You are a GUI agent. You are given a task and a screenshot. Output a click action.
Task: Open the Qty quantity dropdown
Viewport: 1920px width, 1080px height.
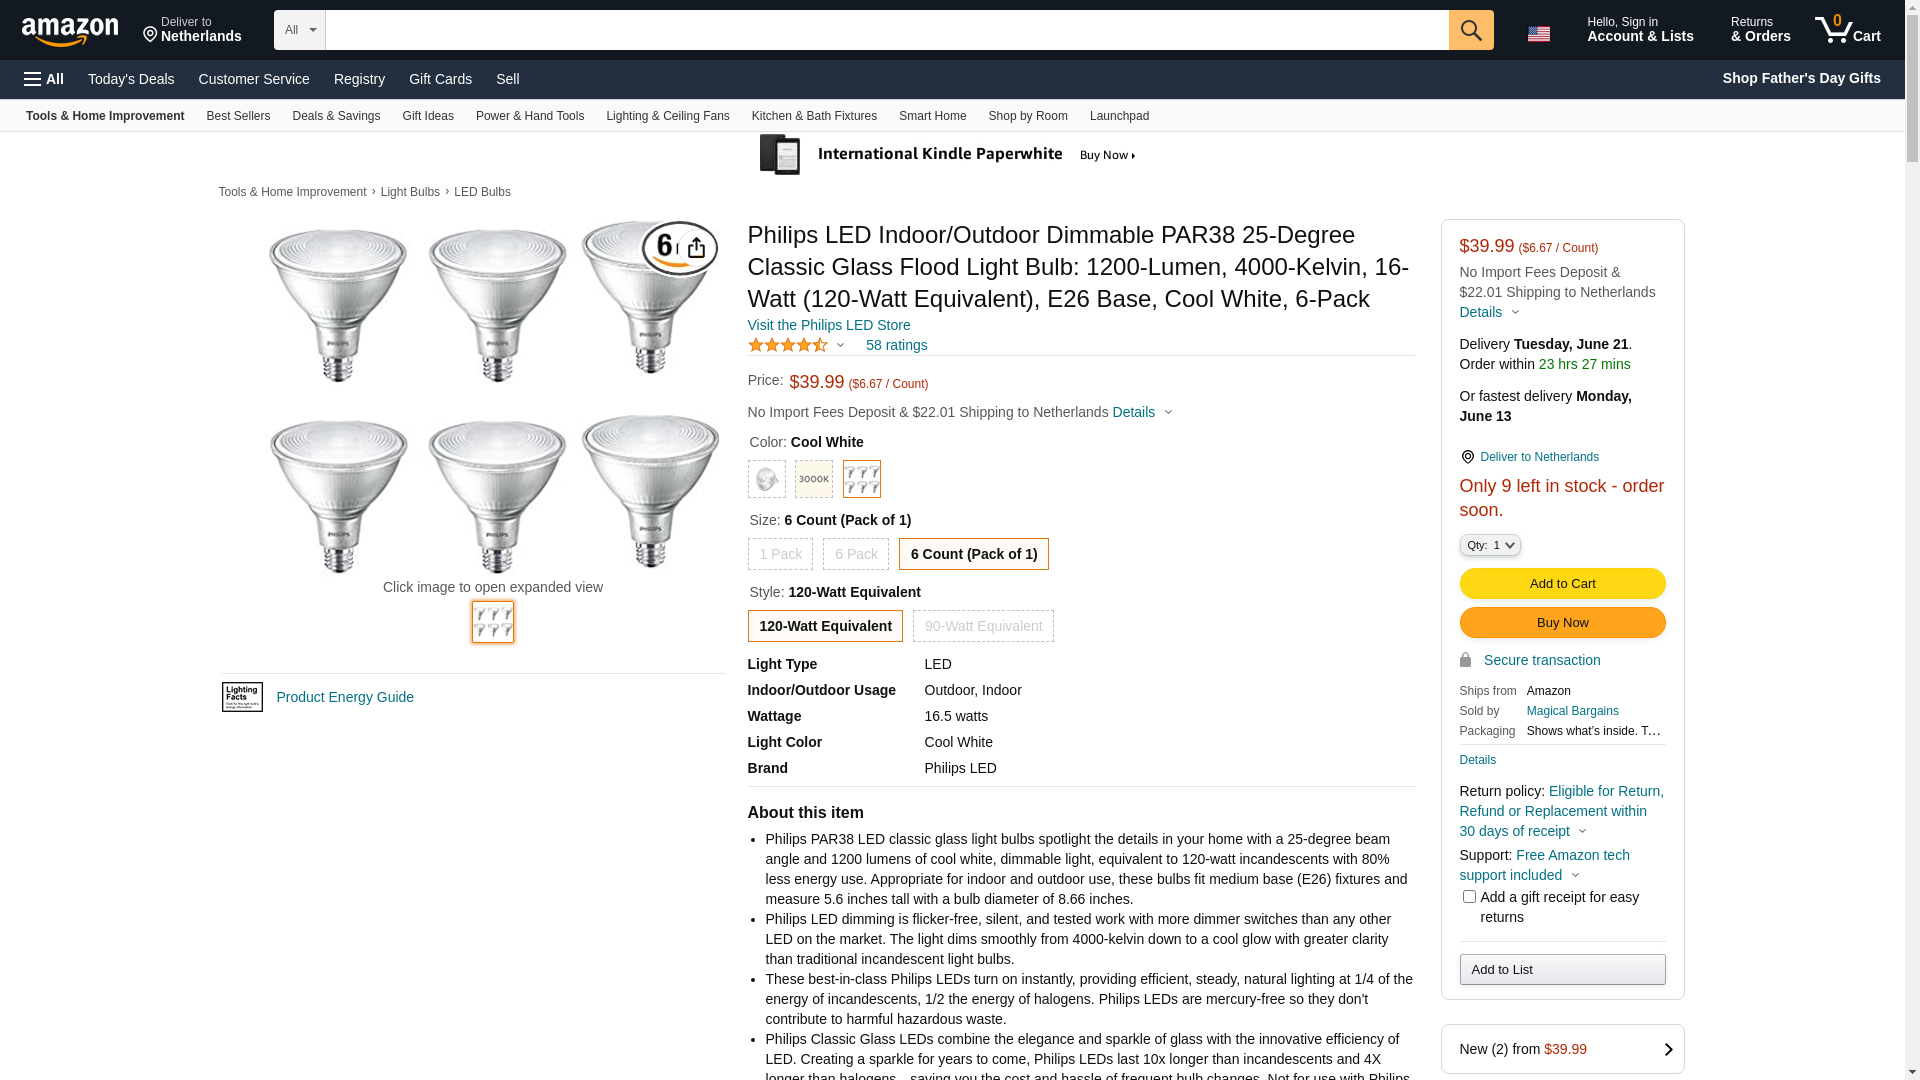[x=1490, y=545]
